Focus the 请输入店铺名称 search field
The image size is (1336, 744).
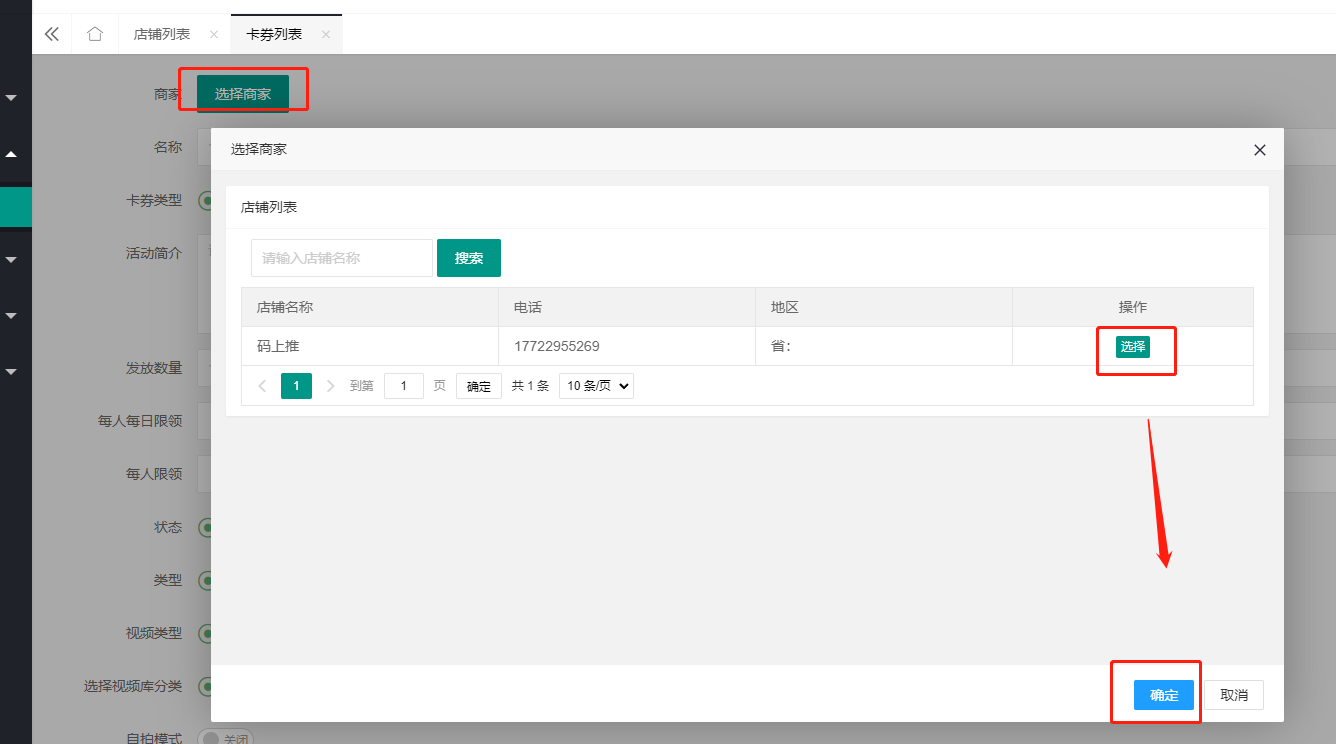(x=342, y=258)
